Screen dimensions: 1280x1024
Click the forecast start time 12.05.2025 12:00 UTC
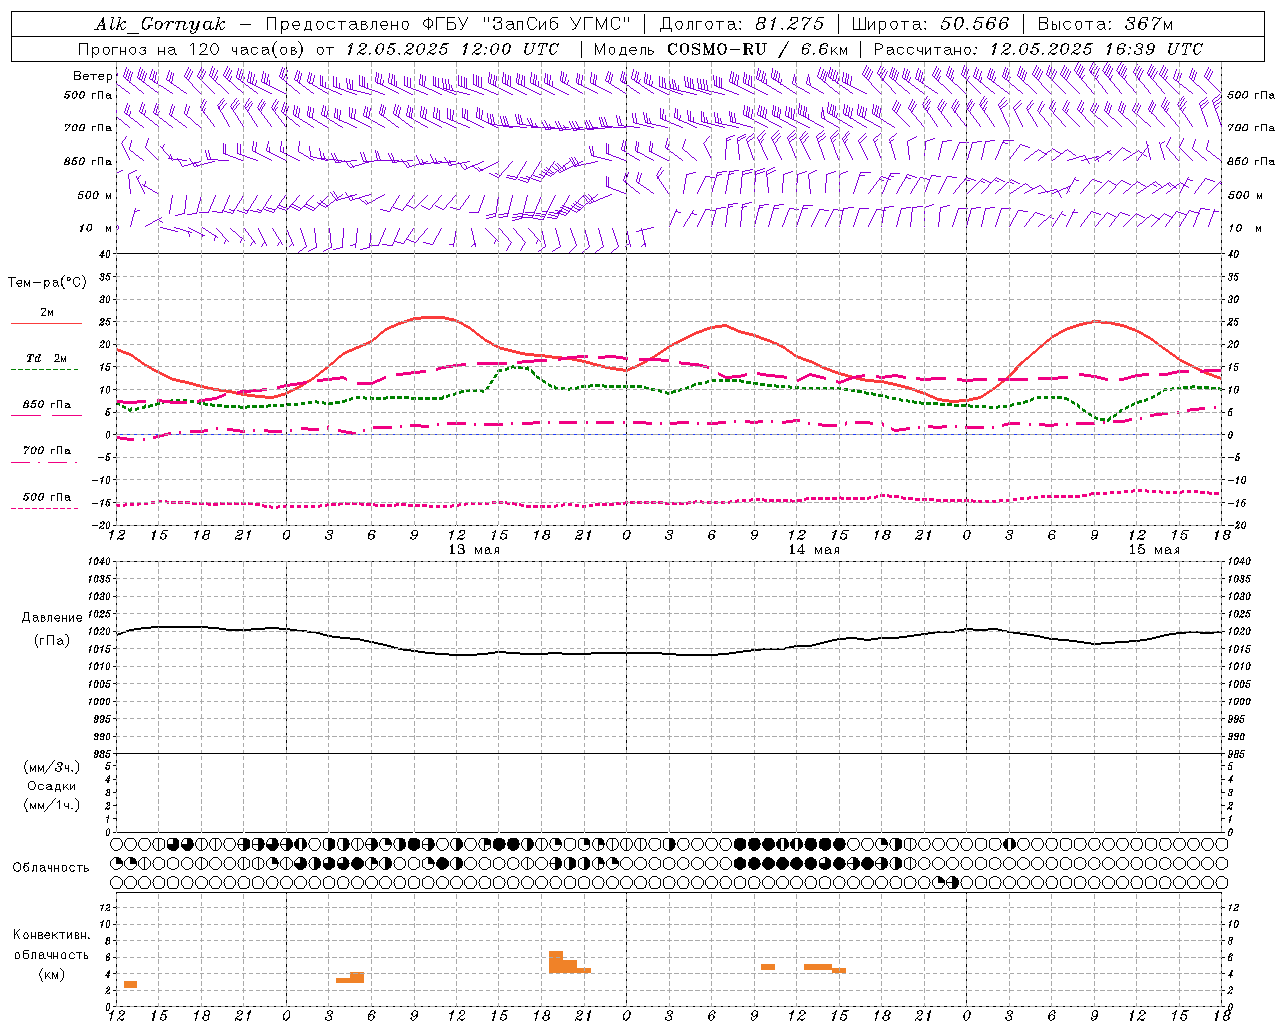(452, 49)
